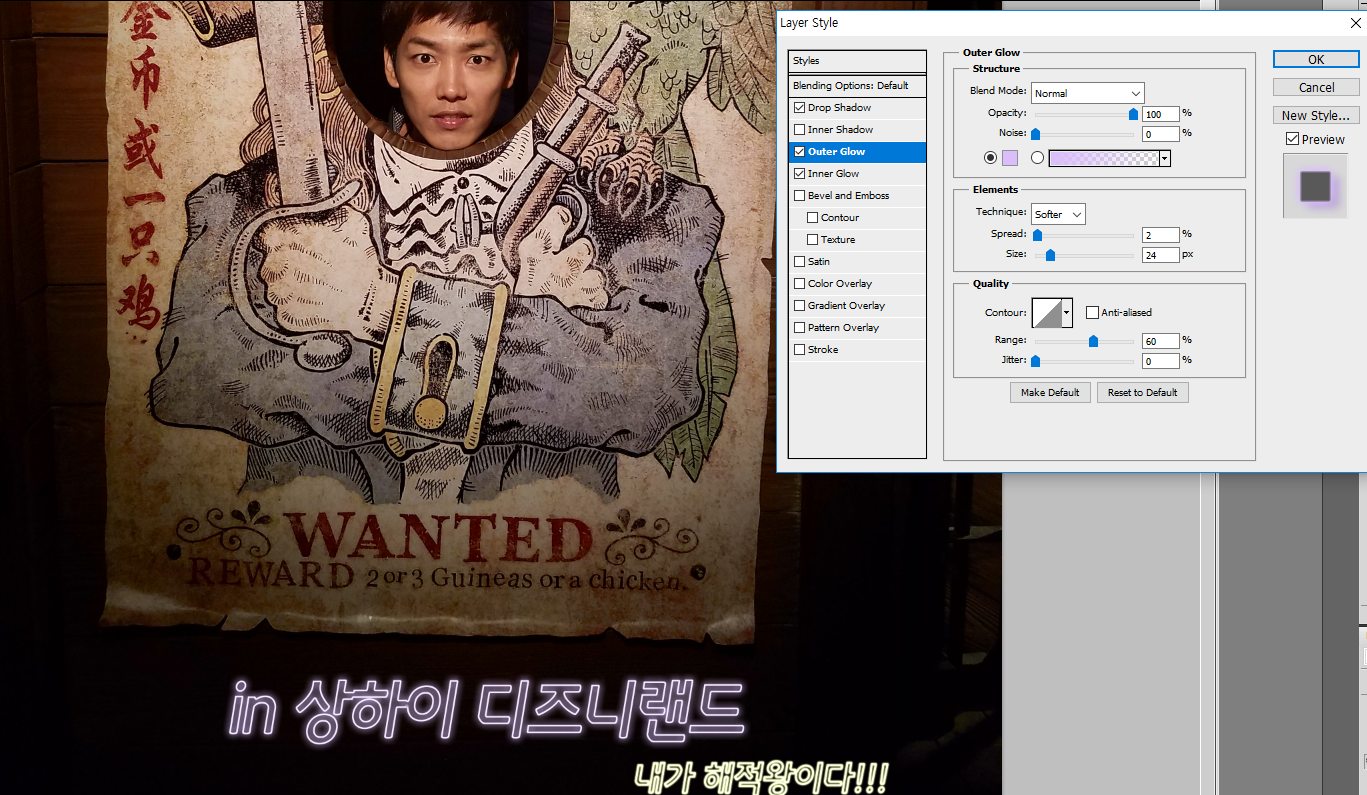The width and height of the screenshot is (1367, 795).
Task: Enable the Inner Shadow checkbox
Action: 799,130
